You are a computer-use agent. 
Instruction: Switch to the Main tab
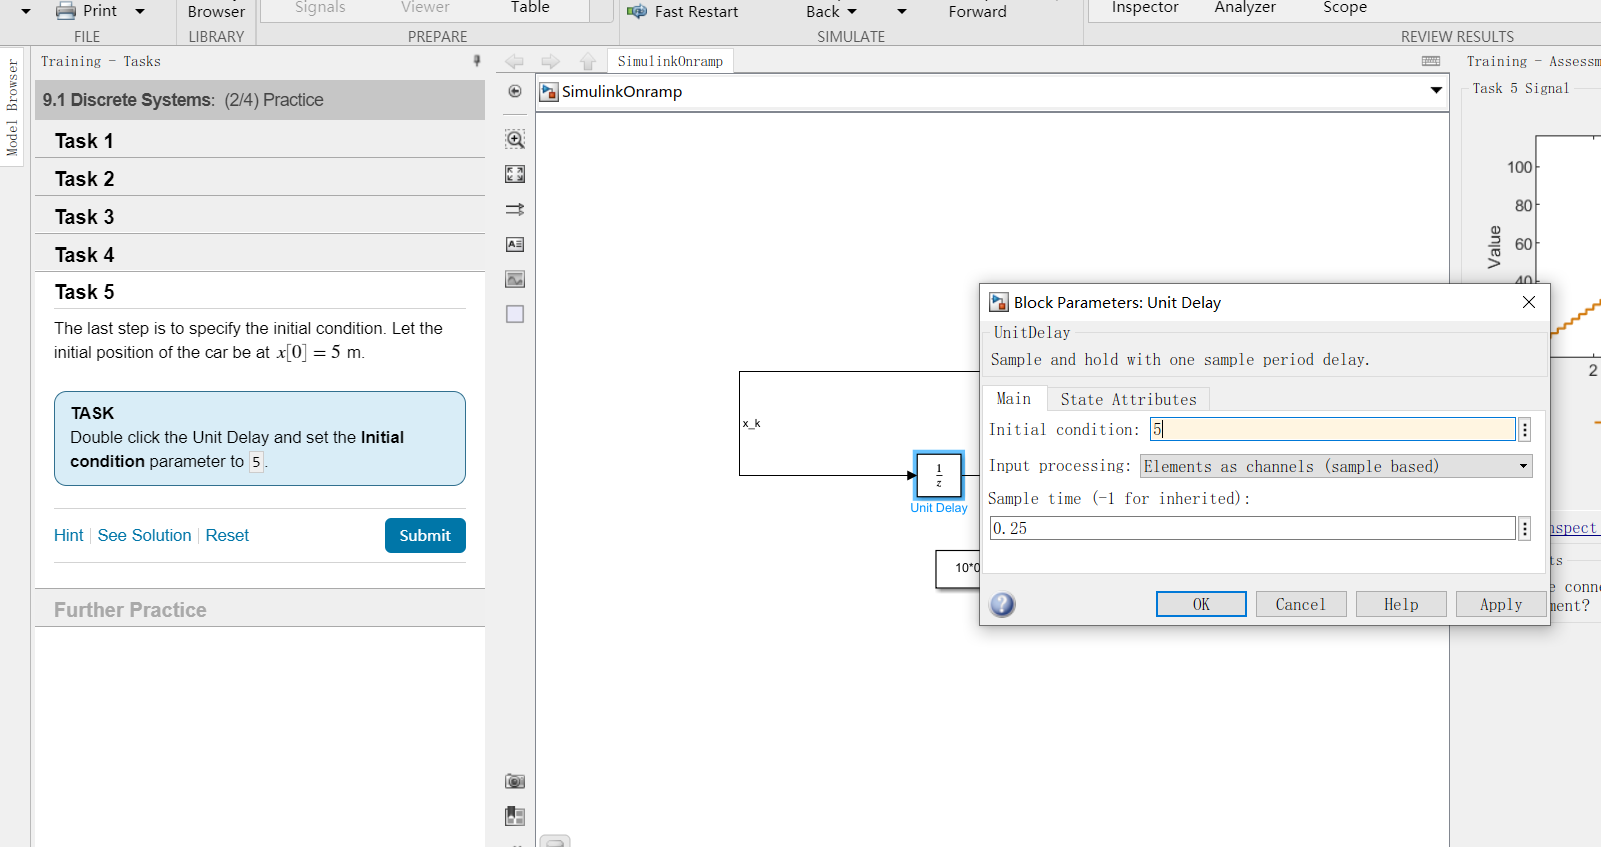[1014, 398]
